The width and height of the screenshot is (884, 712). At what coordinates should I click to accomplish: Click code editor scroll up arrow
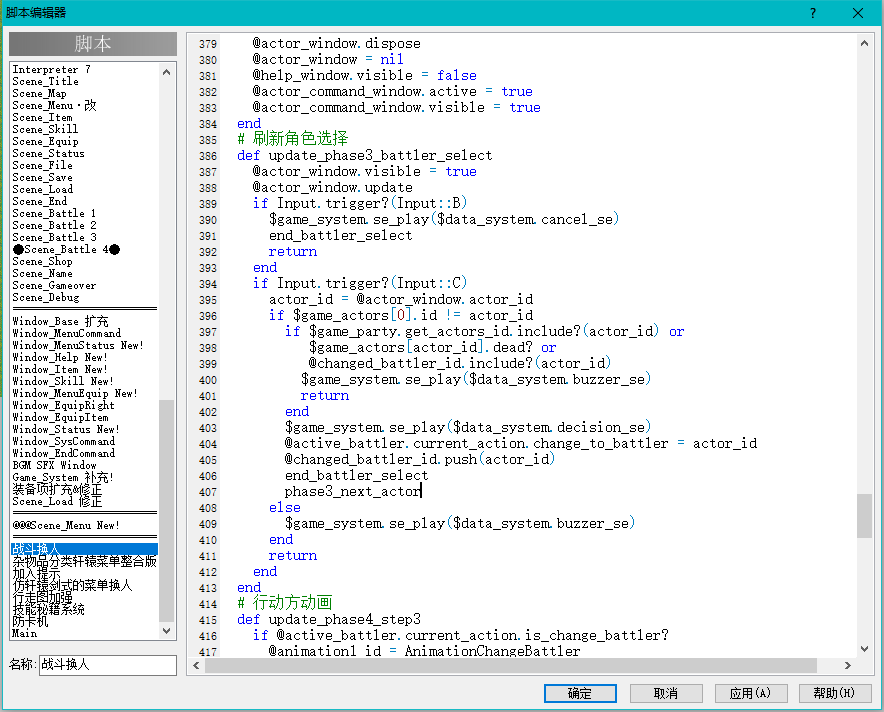coord(864,43)
